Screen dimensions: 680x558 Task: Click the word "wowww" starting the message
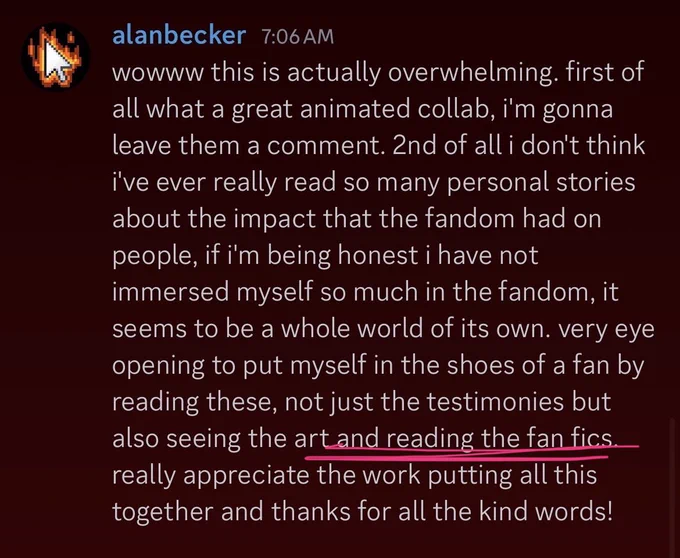tap(157, 72)
